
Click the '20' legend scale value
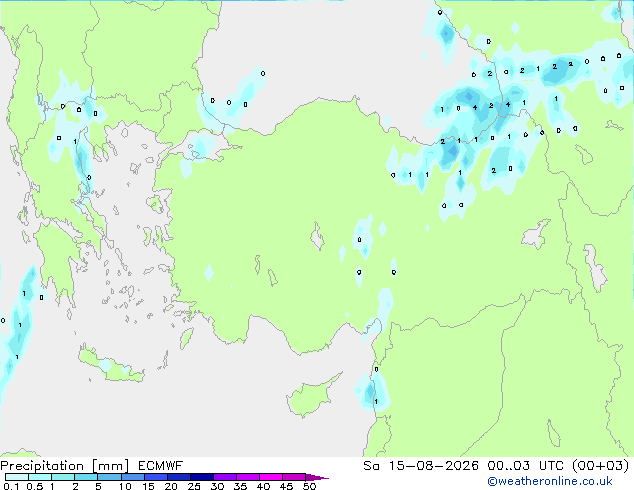171,486
